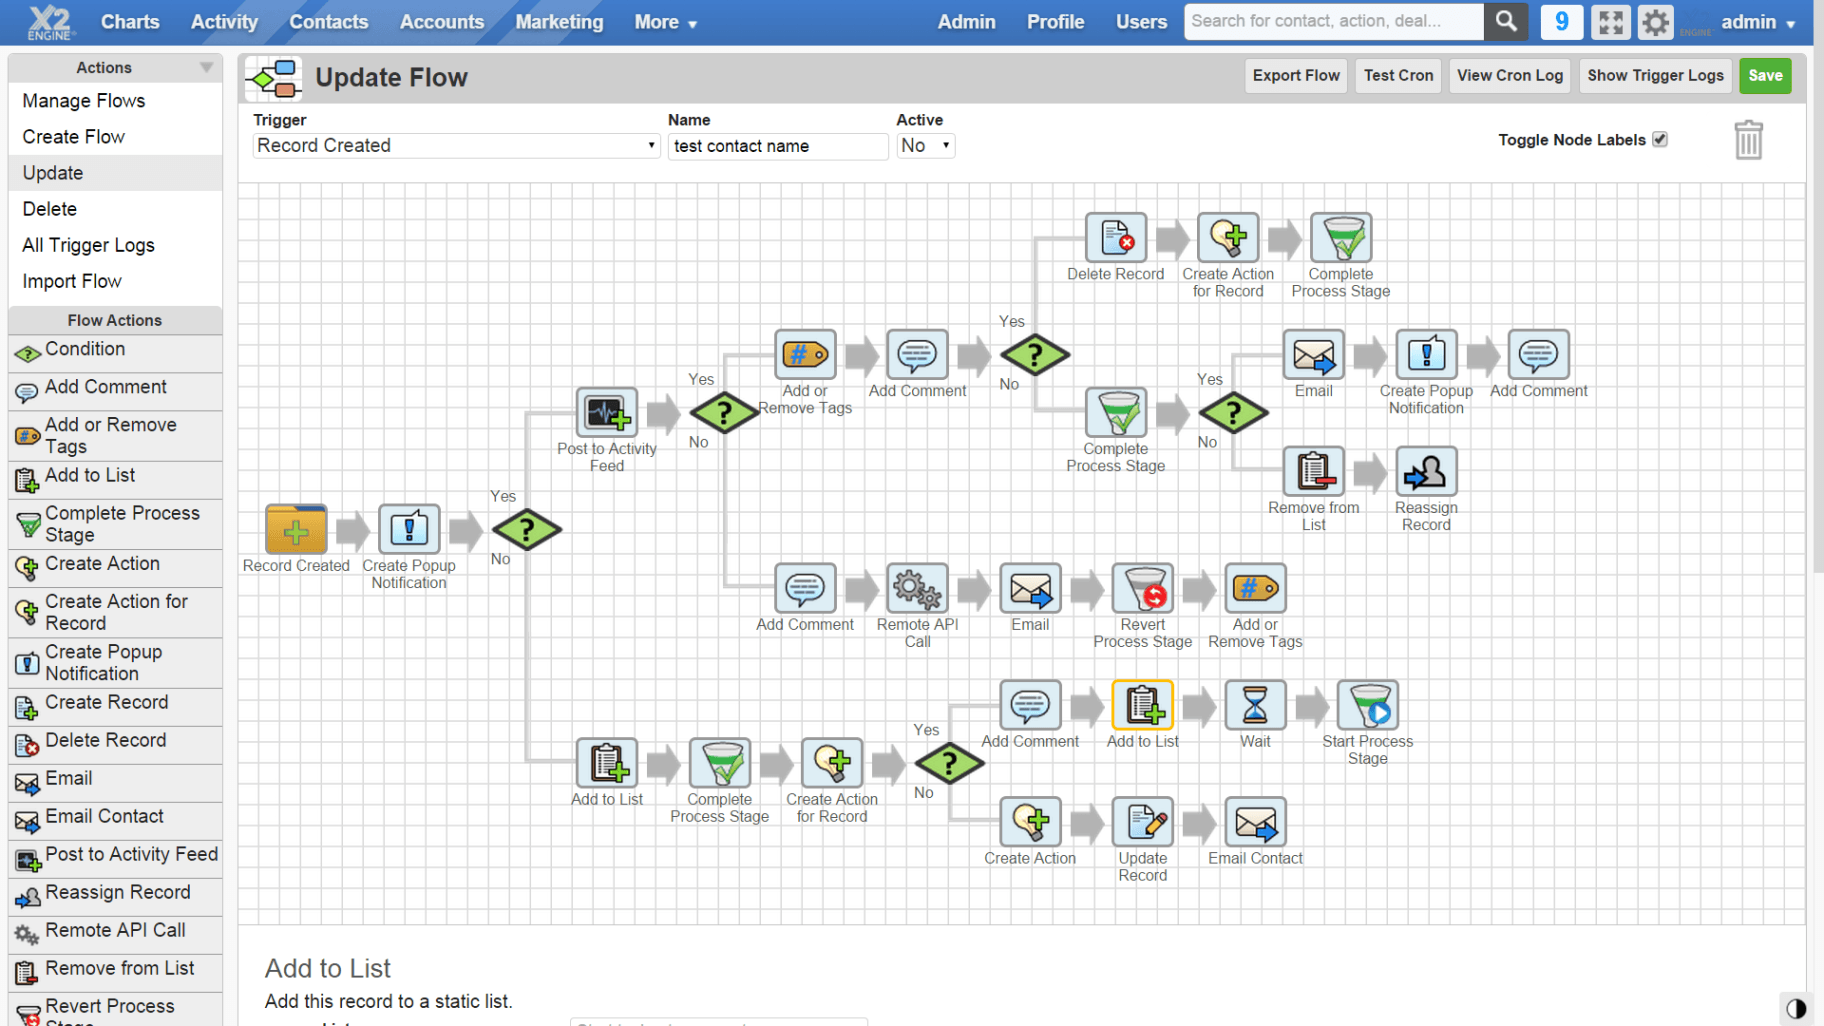Click the search magnifier button
Image resolution: width=1824 pixels, height=1026 pixels.
[x=1505, y=21]
